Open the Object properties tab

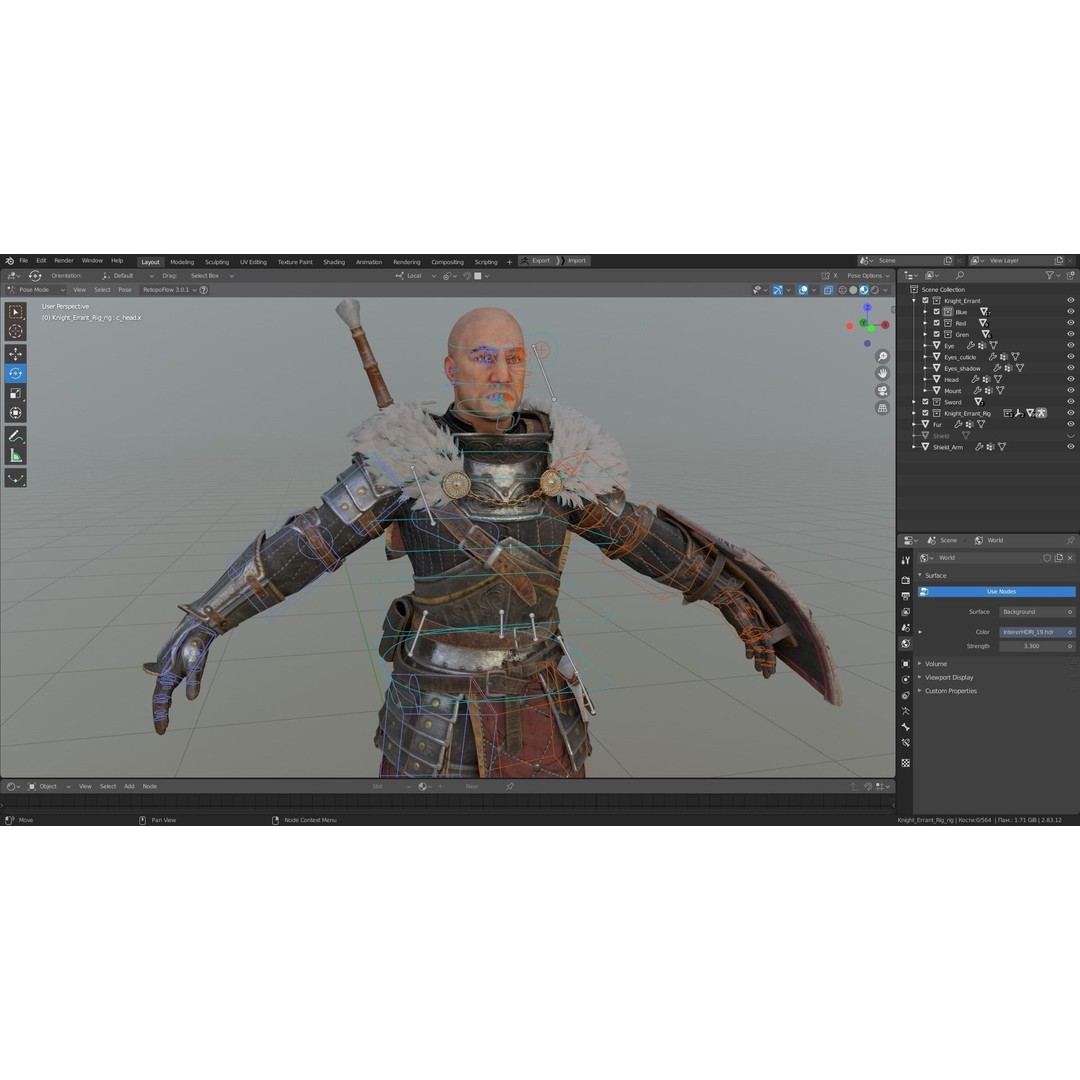pyautogui.click(x=906, y=663)
